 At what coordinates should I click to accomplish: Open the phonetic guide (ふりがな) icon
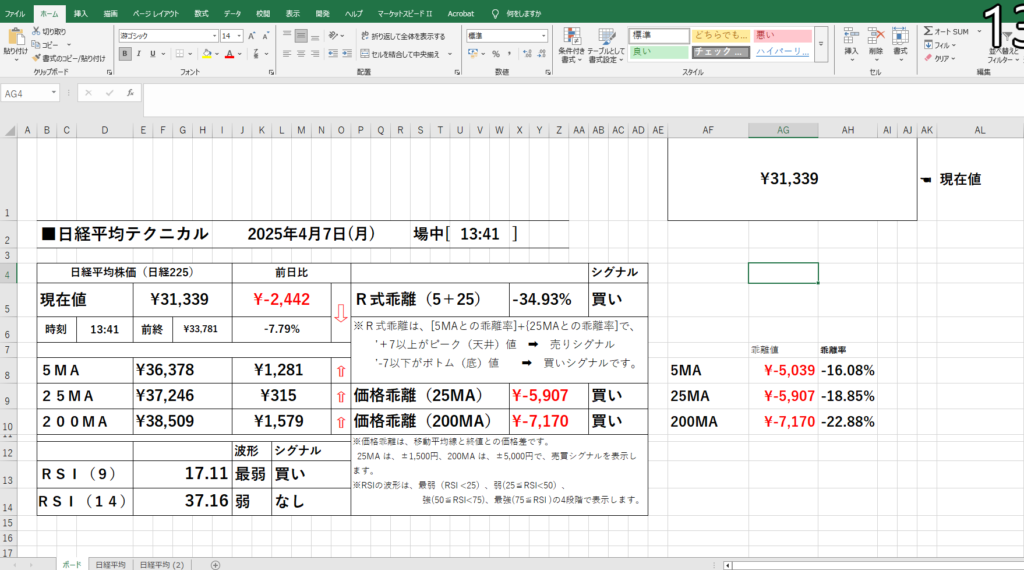[x=256, y=54]
